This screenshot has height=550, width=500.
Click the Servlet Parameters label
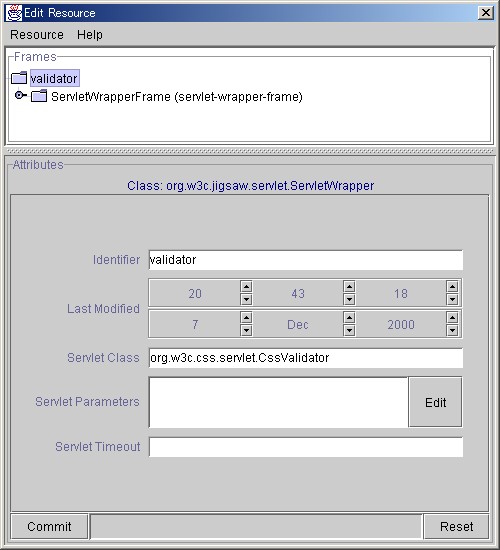[x=87, y=402]
